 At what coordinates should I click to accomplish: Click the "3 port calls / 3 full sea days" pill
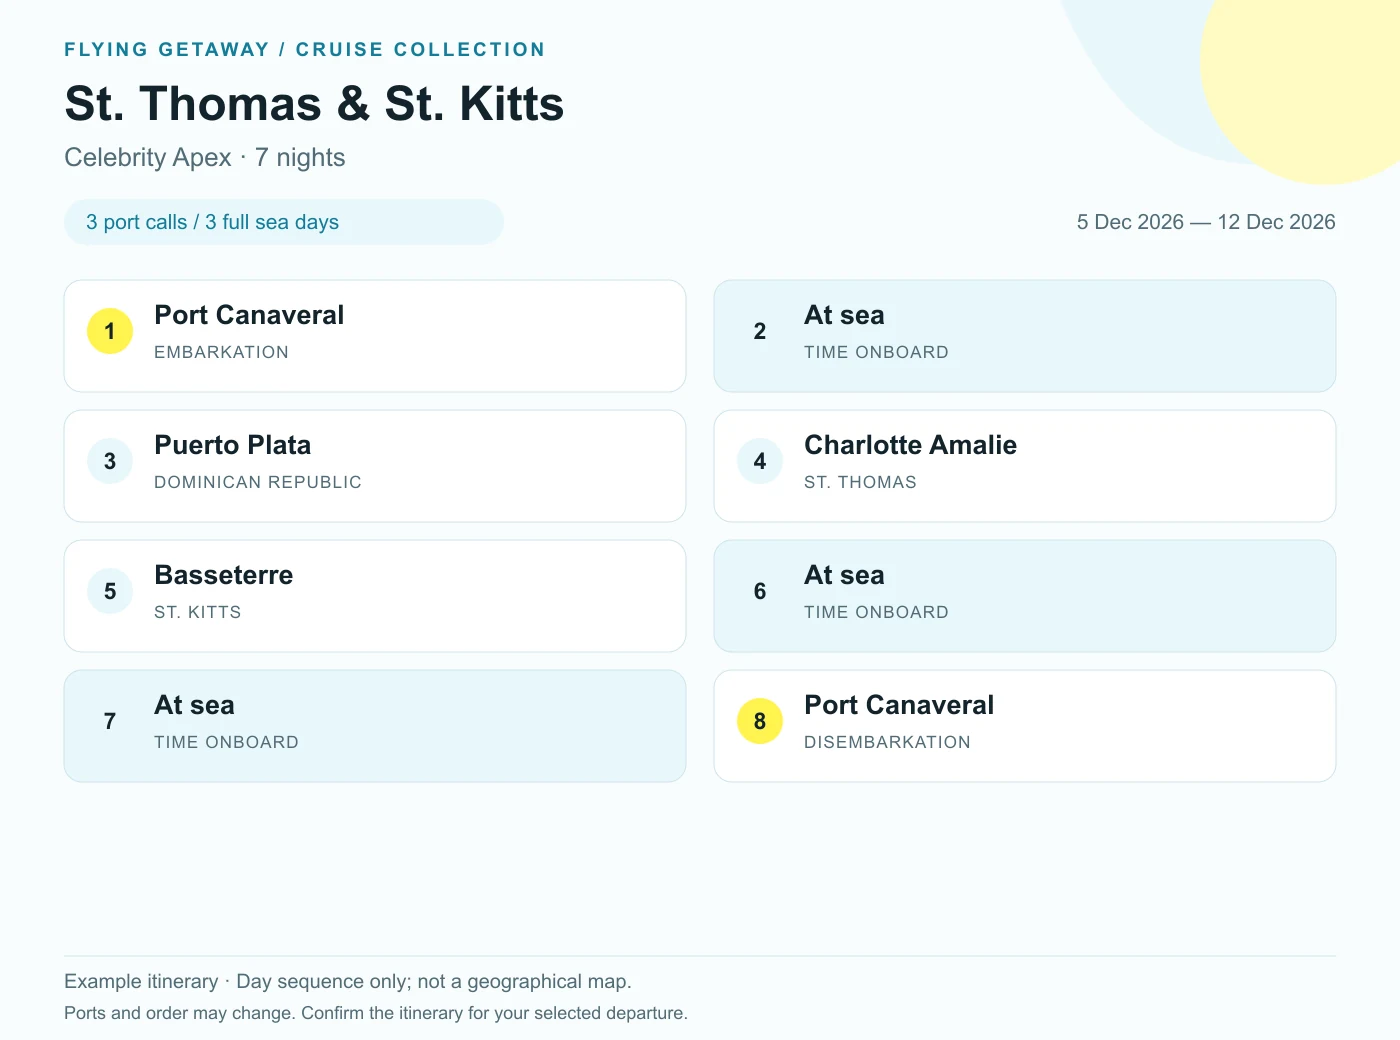click(284, 222)
